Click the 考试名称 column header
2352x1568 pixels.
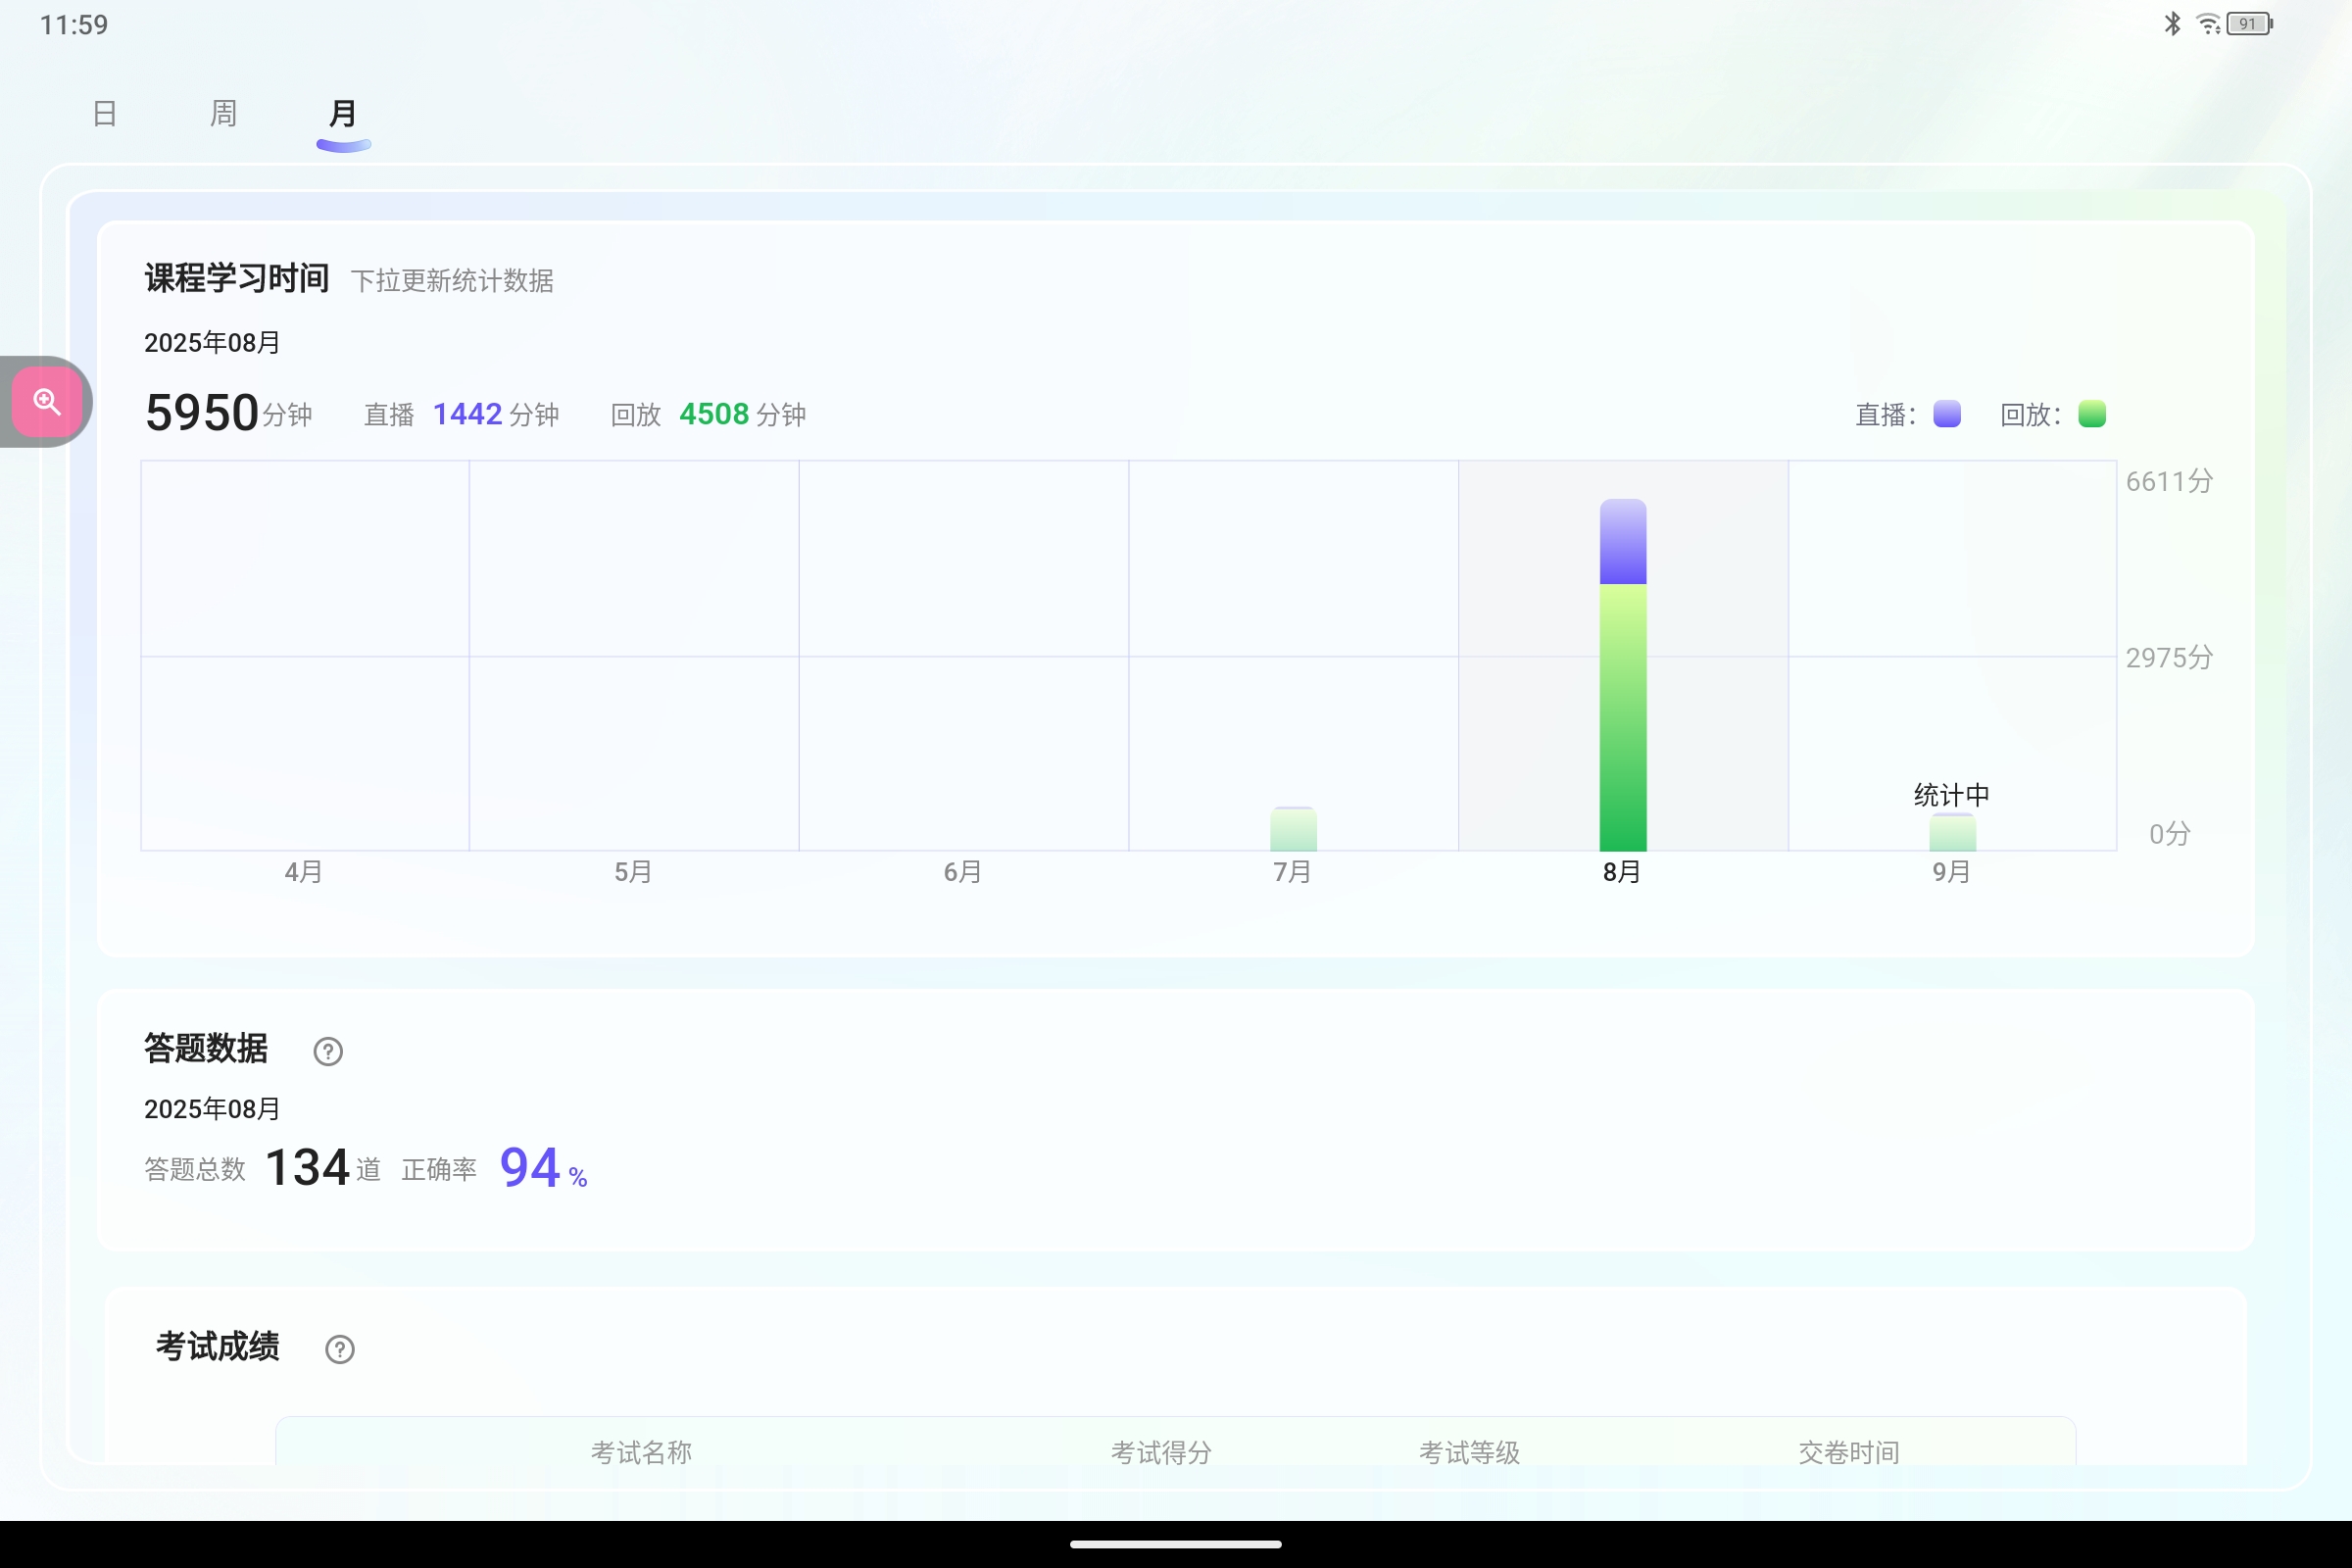point(641,1452)
